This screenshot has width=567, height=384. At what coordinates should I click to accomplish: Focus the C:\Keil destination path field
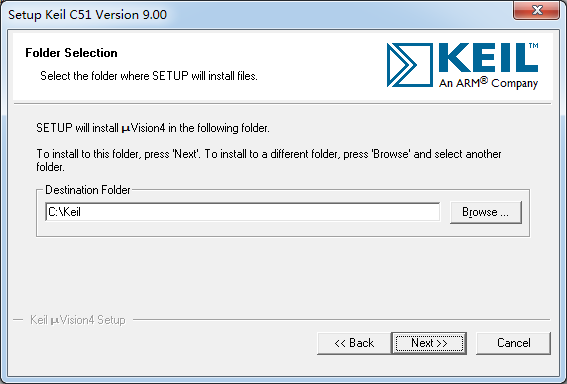243,212
